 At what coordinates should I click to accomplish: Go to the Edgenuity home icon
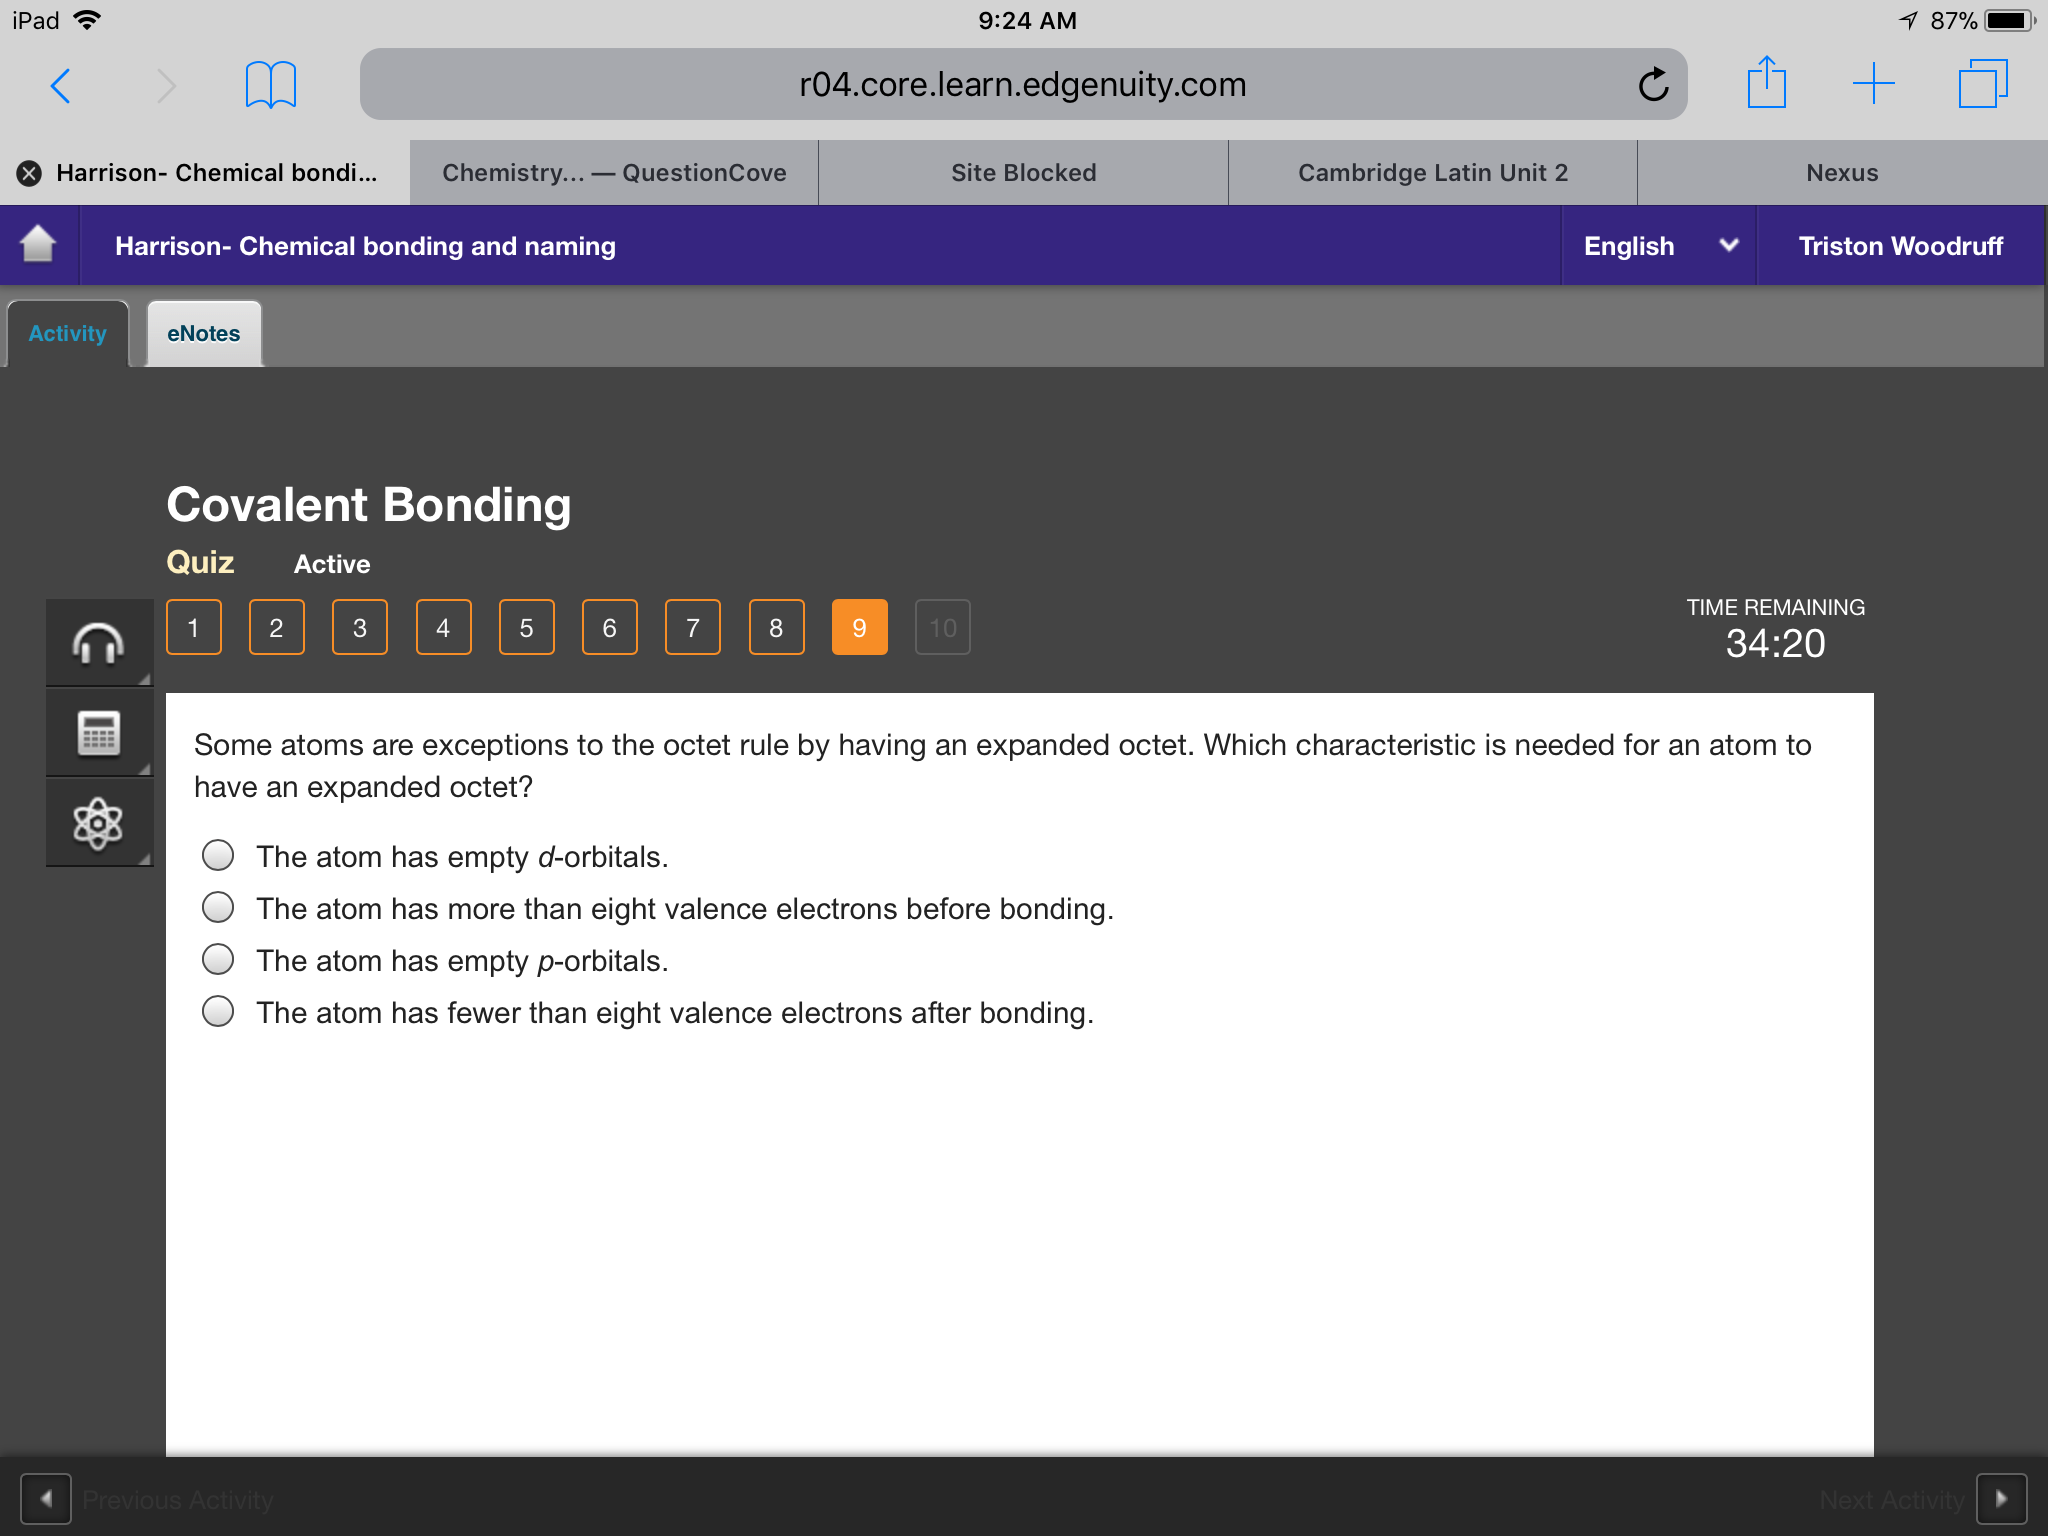pos(39,245)
